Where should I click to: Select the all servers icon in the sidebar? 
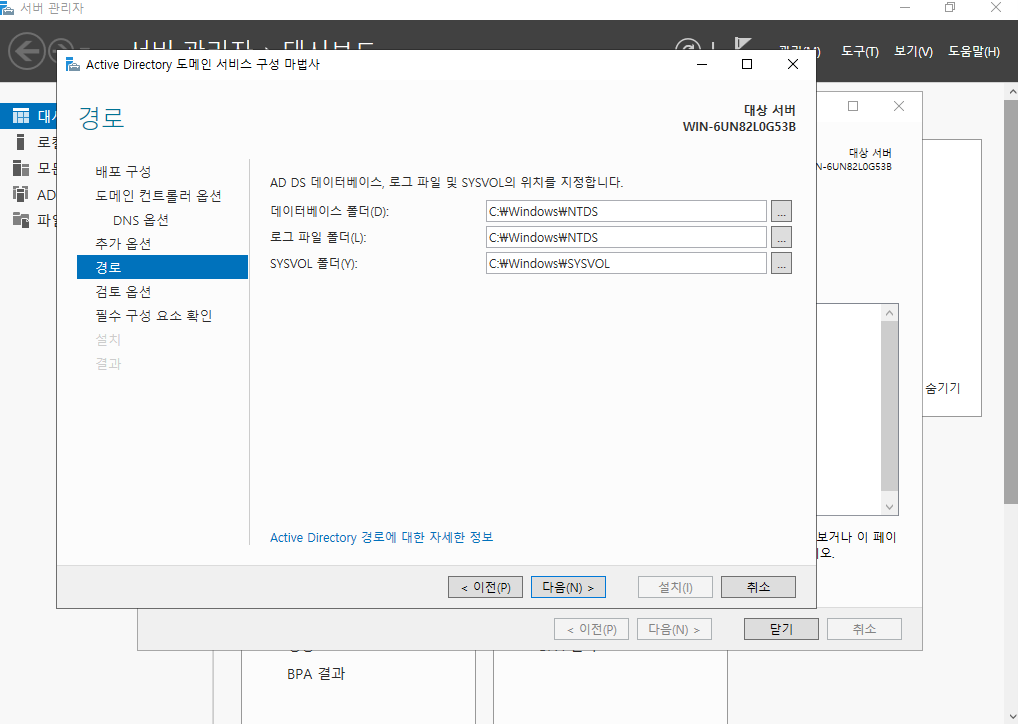21,168
